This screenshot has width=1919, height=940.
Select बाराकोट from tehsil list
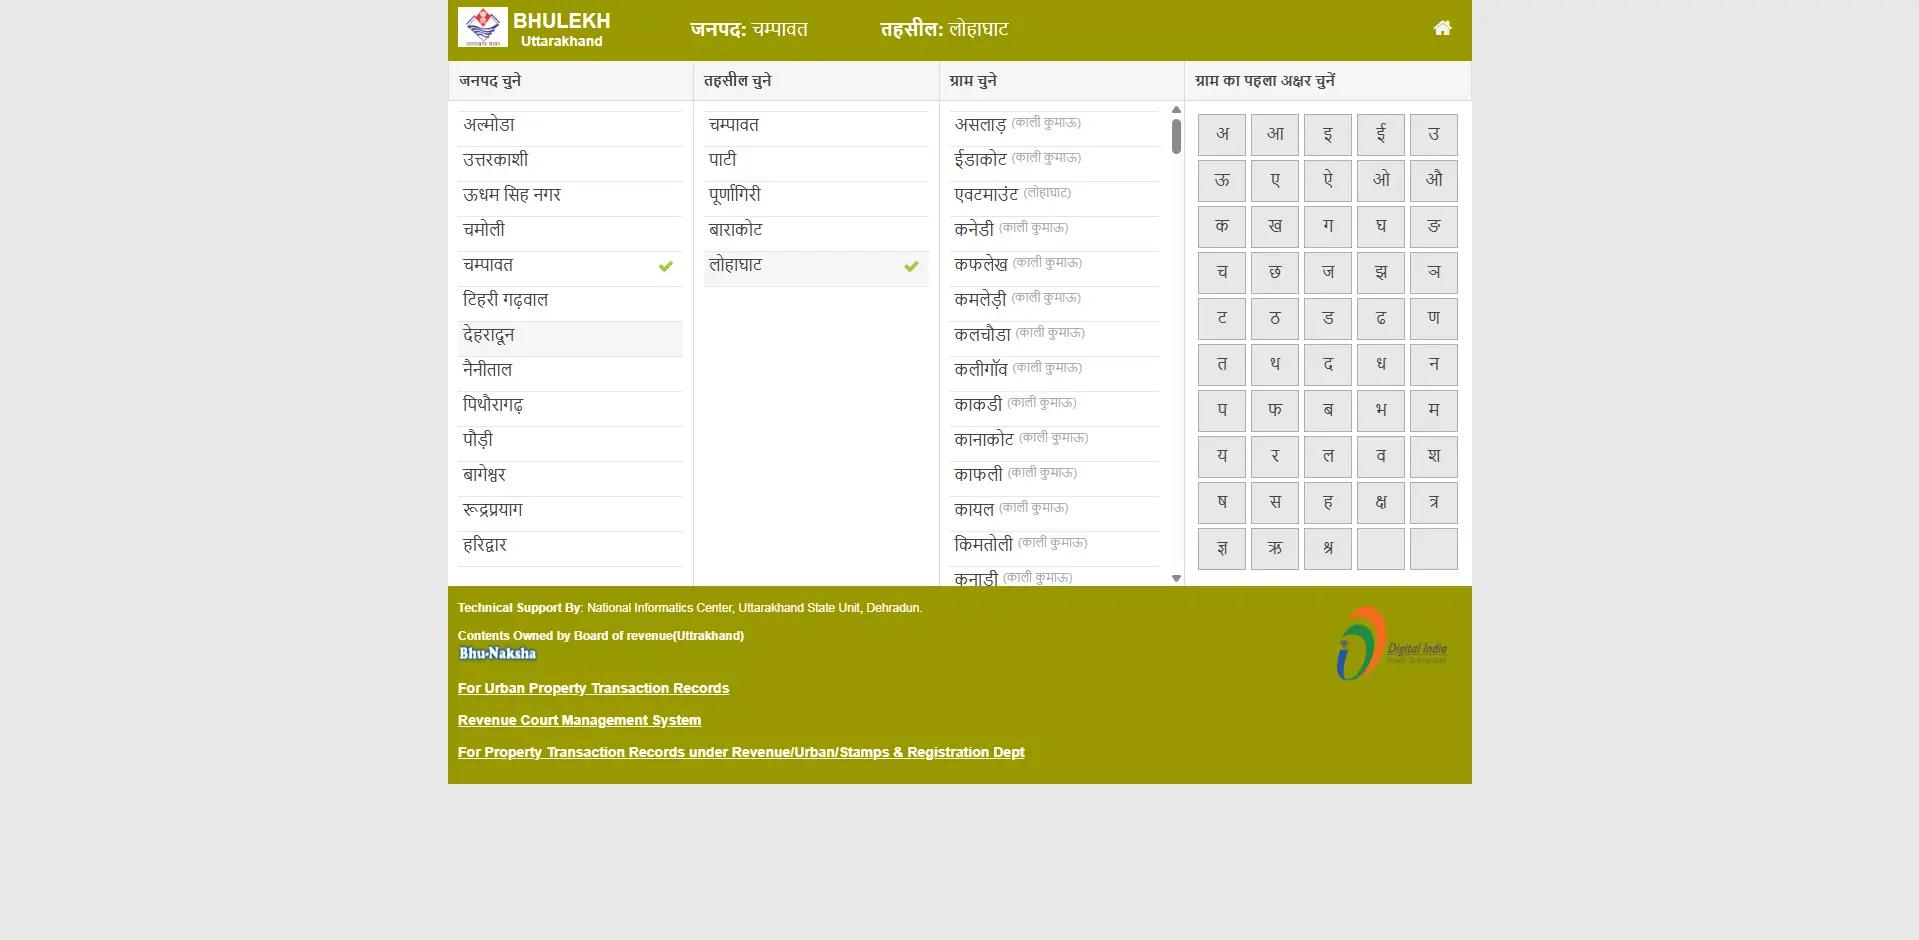(x=735, y=230)
